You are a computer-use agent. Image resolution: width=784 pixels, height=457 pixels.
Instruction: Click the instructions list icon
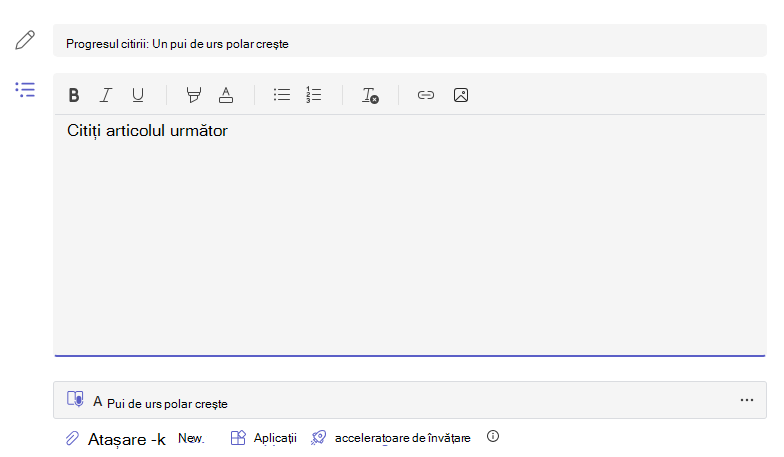tap(25, 90)
